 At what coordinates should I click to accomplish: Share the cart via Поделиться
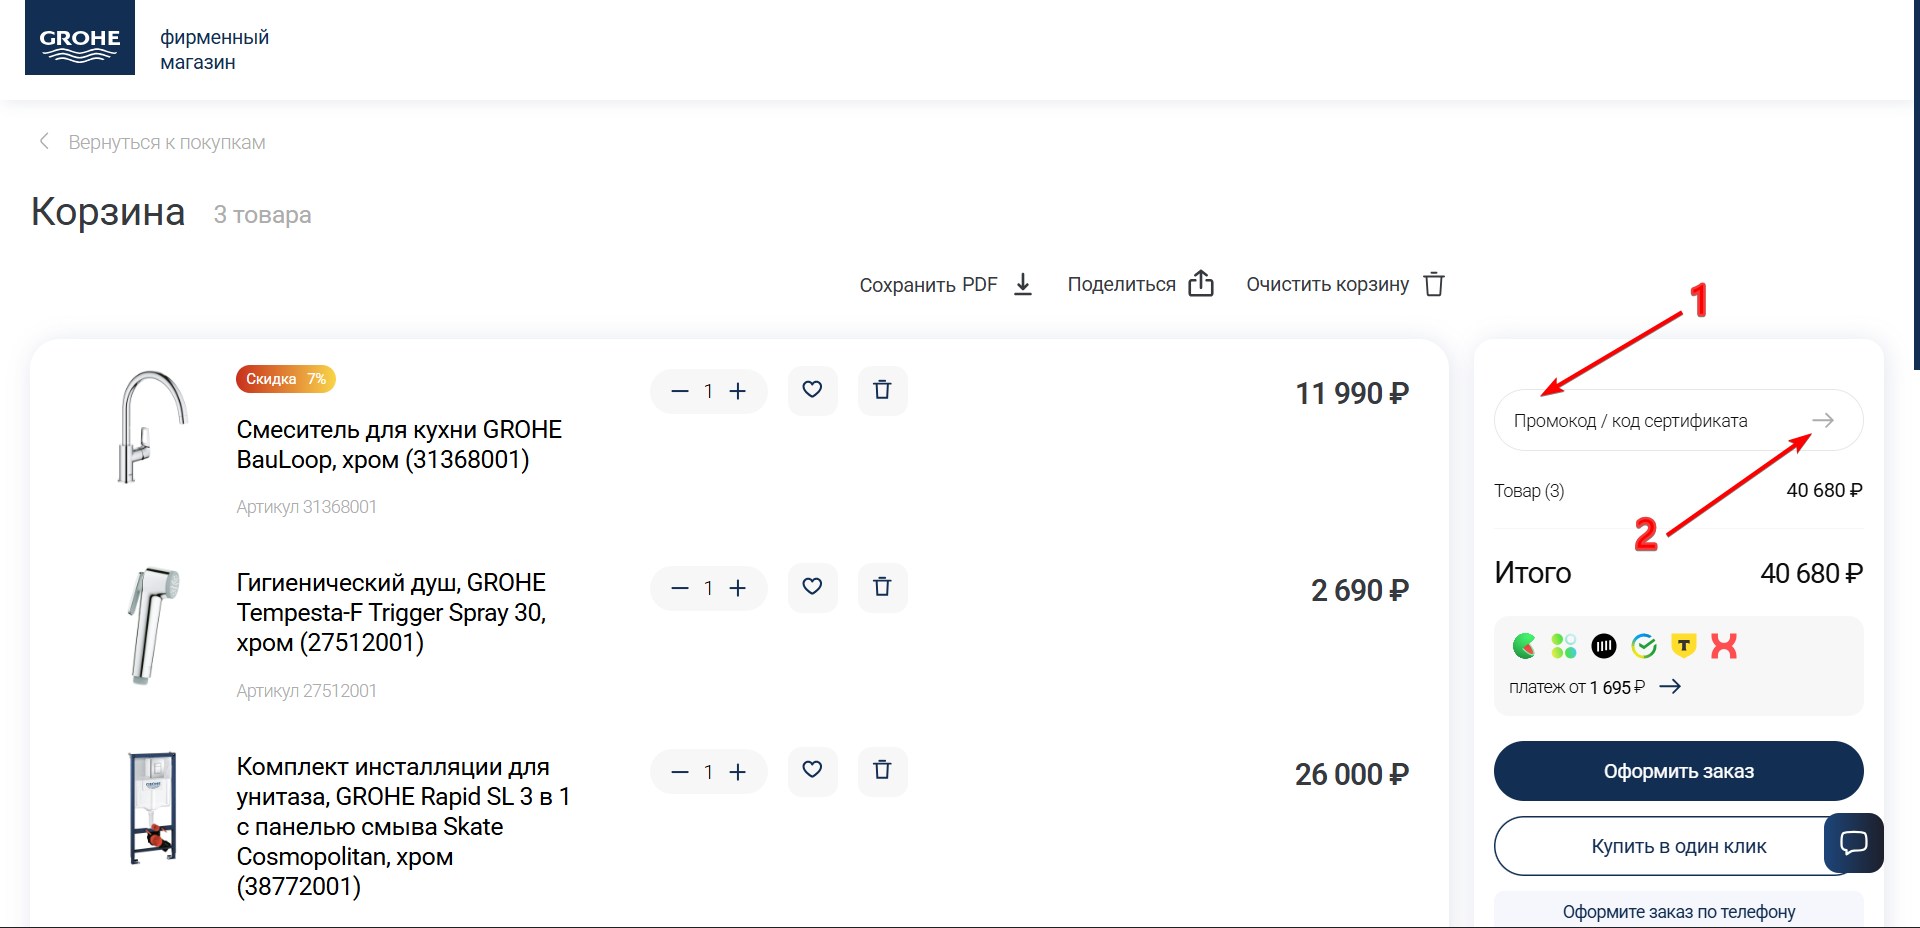pos(1141,285)
